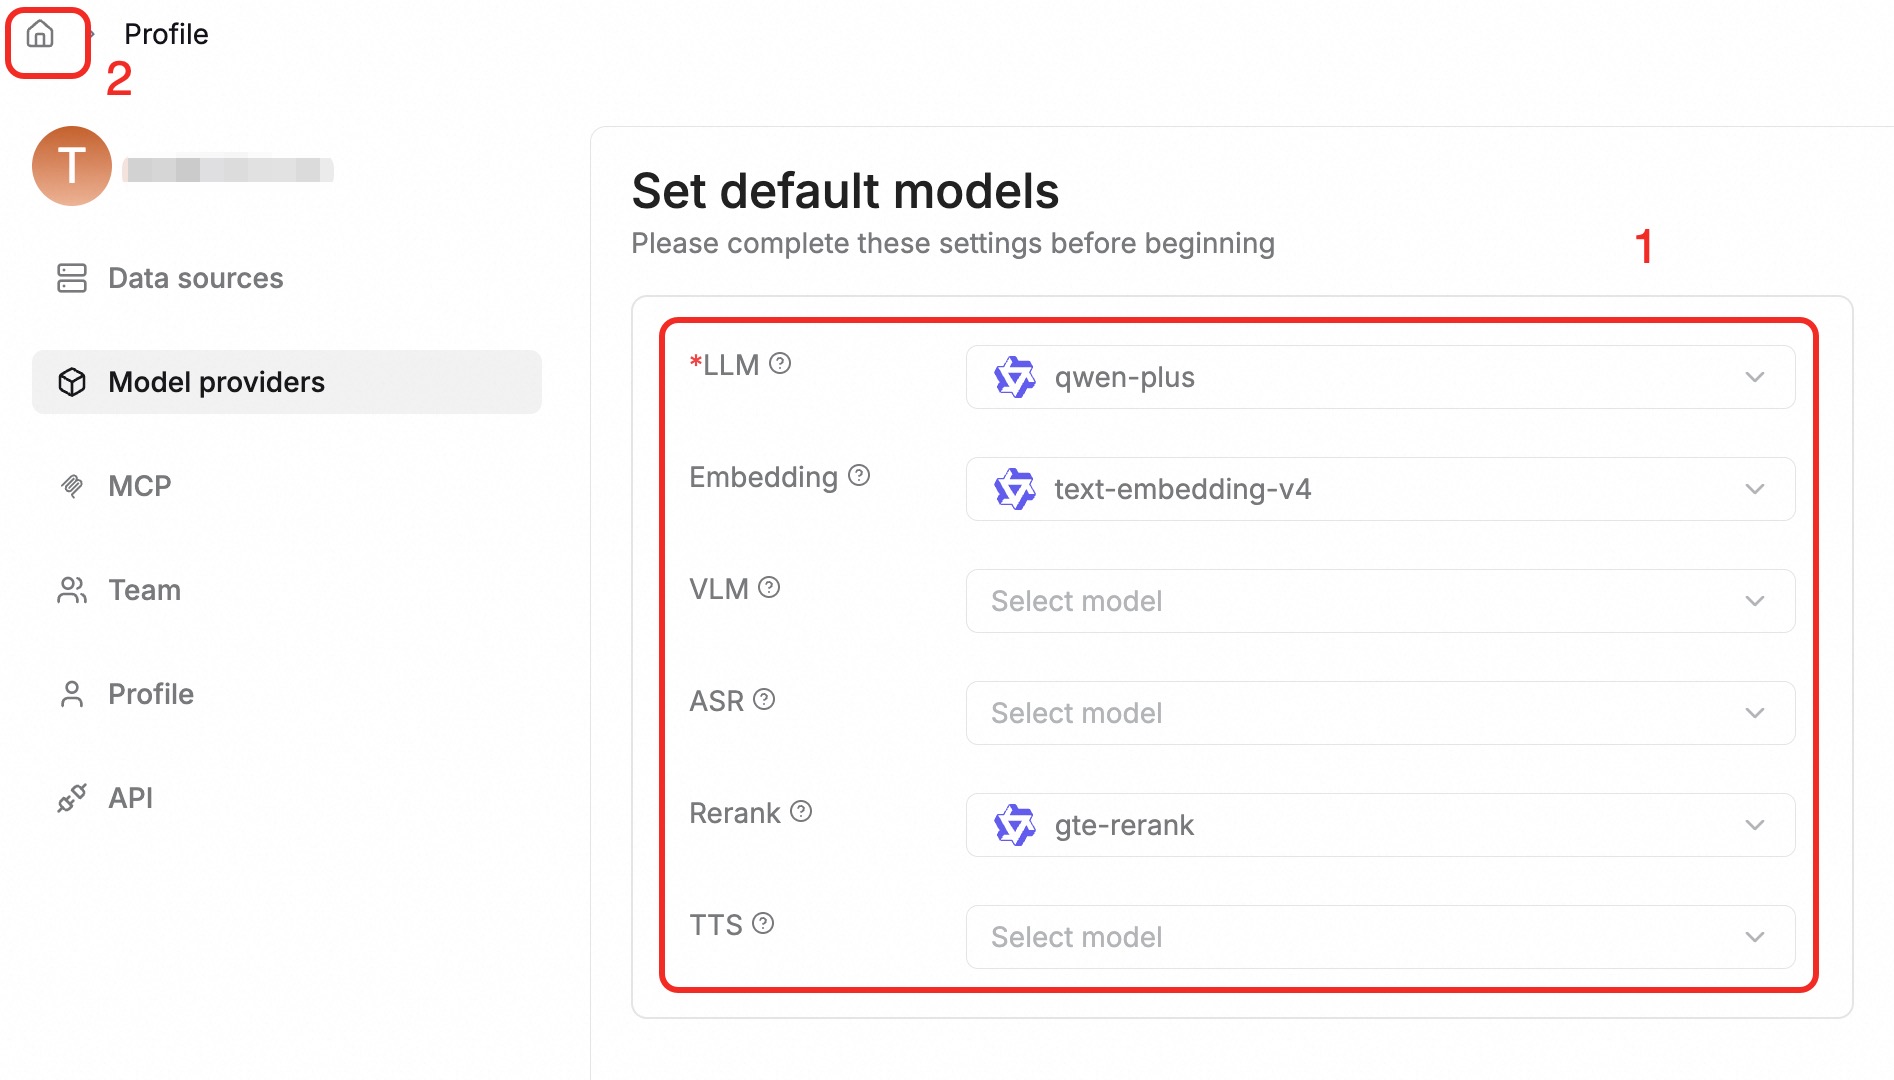Screen dimensions: 1894x1080
Task: Expand the TTS Select model dropdown
Action: pyautogui.click(x=1380, y=937)
